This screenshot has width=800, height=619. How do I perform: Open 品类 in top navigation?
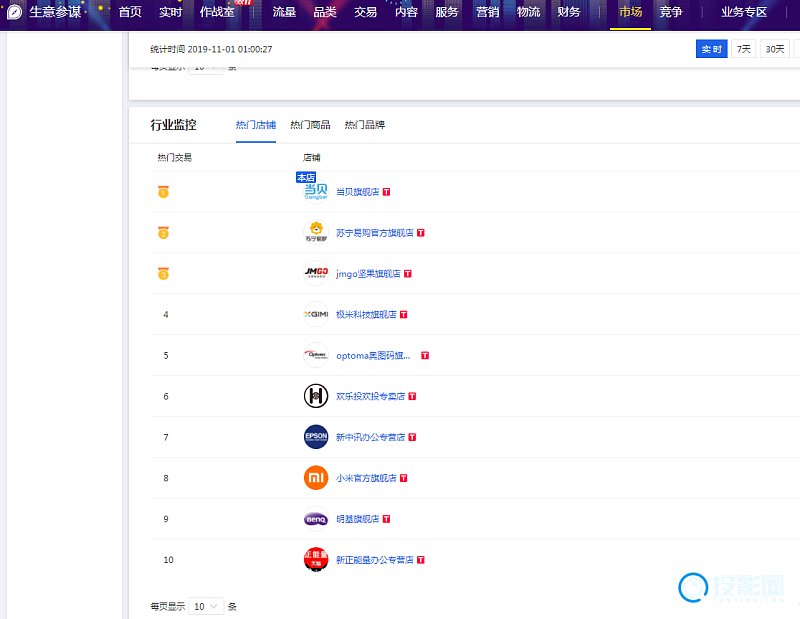coord(325,12)
